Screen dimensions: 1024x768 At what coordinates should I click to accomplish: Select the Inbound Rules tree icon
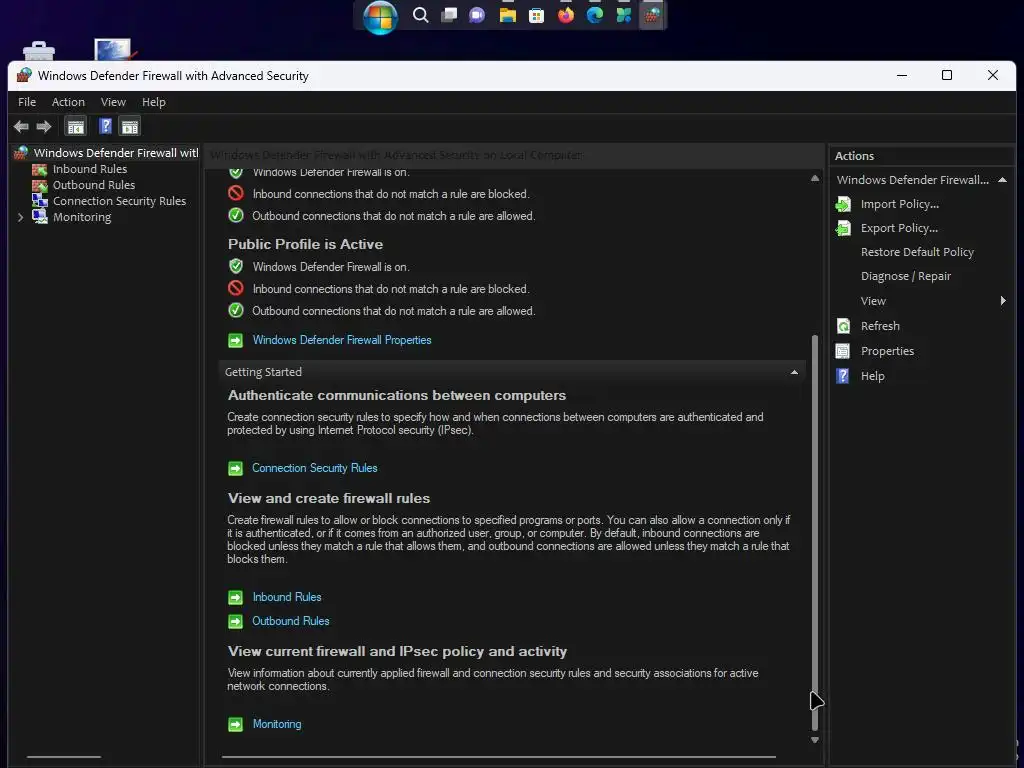pos(40,169)
